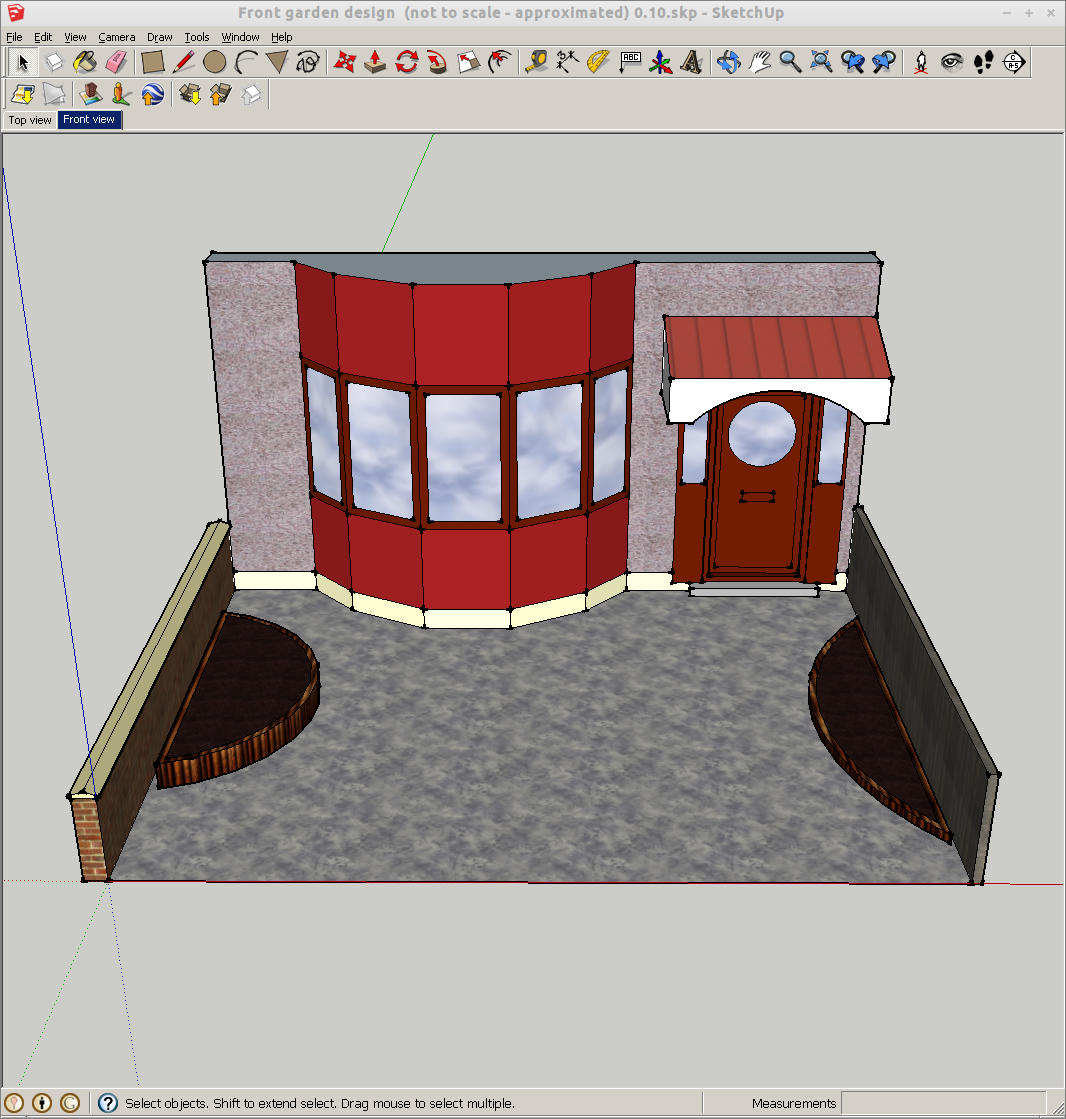Select the Text label tool

click(x=630, y=62)
